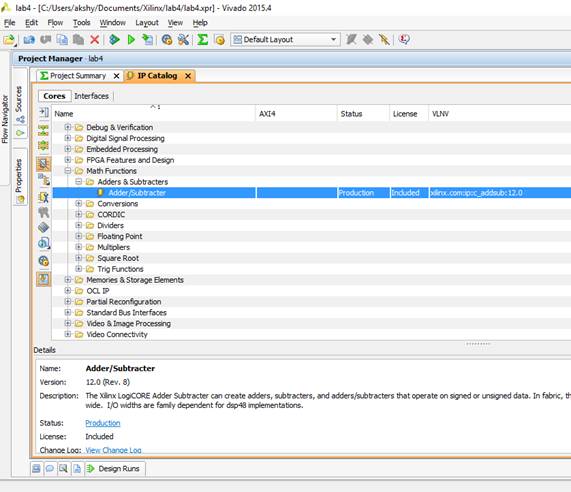Click the Flow Navigator vertical side tab
The height and width of the screenshot is (492, 571).
5,119
